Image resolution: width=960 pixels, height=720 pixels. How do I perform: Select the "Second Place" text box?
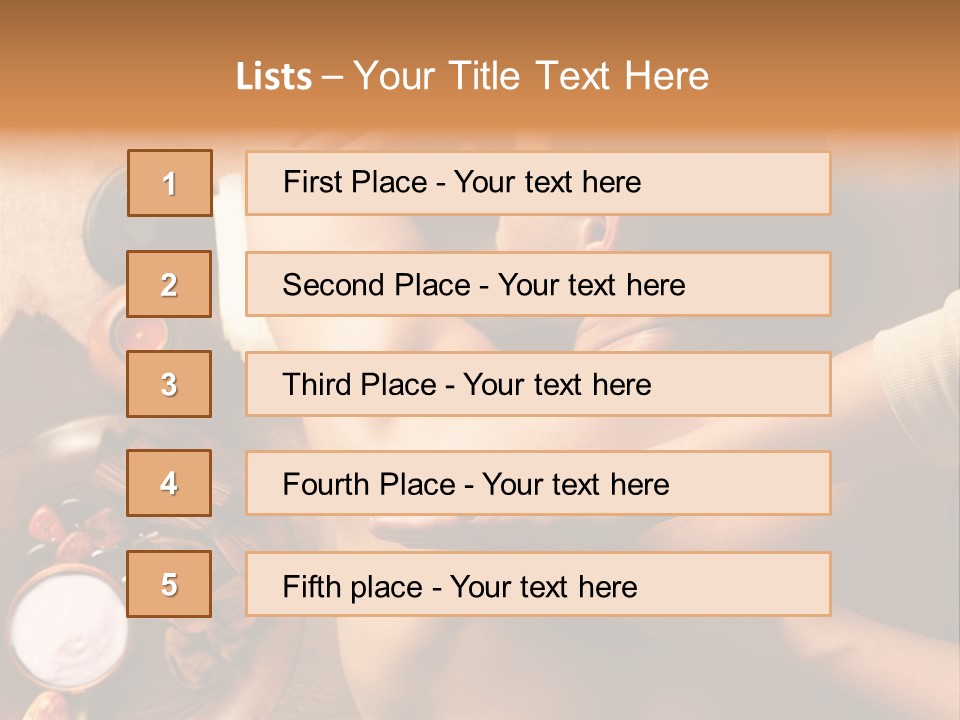click(x=538, y=284)
